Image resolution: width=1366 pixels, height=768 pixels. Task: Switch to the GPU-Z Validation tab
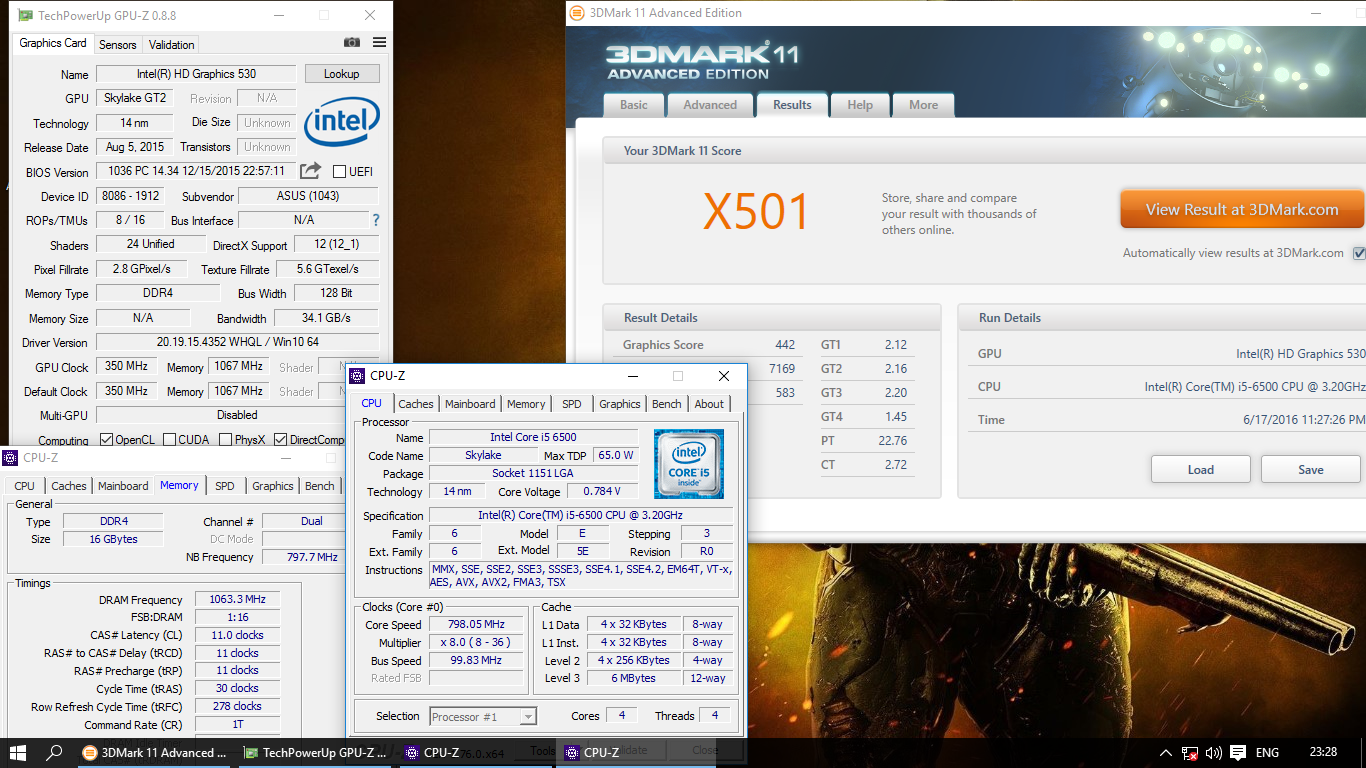(x=172, y=44)
